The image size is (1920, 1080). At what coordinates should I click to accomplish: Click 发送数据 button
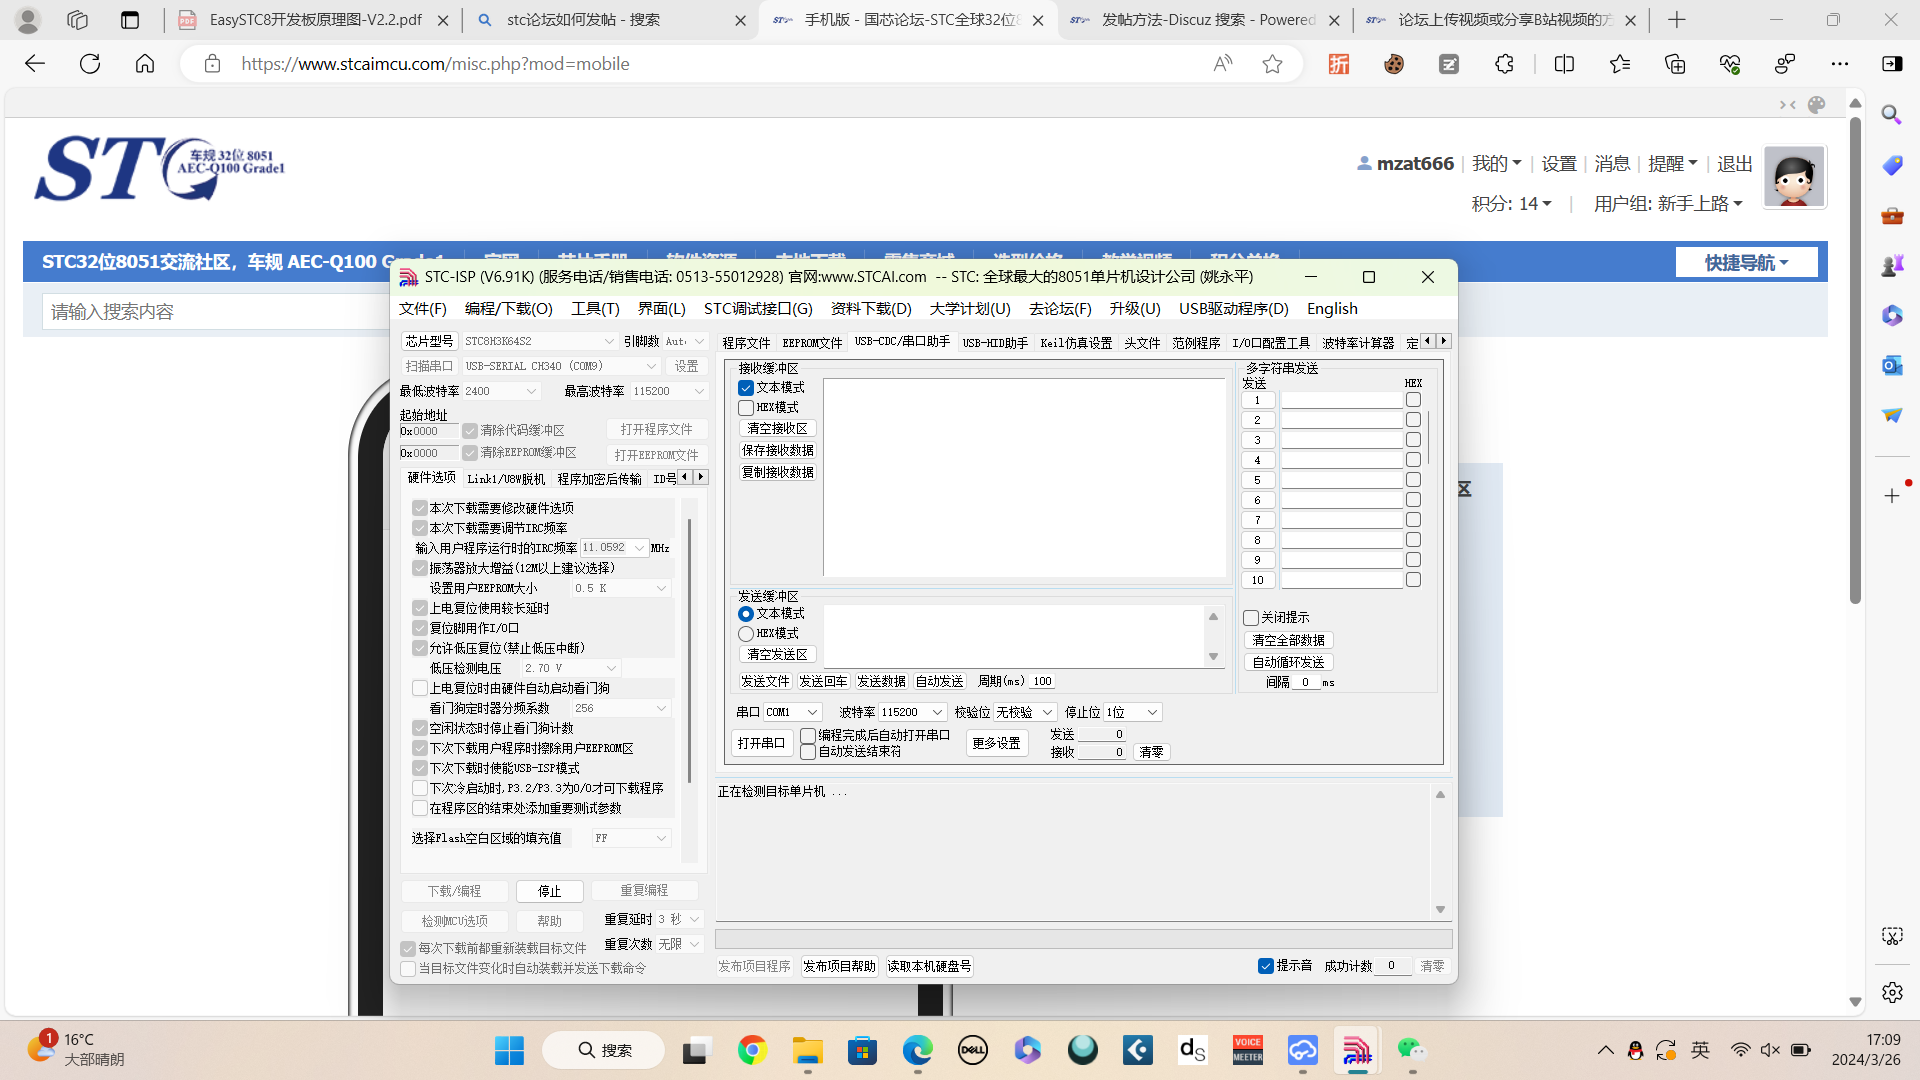click(x=881, y=681)
